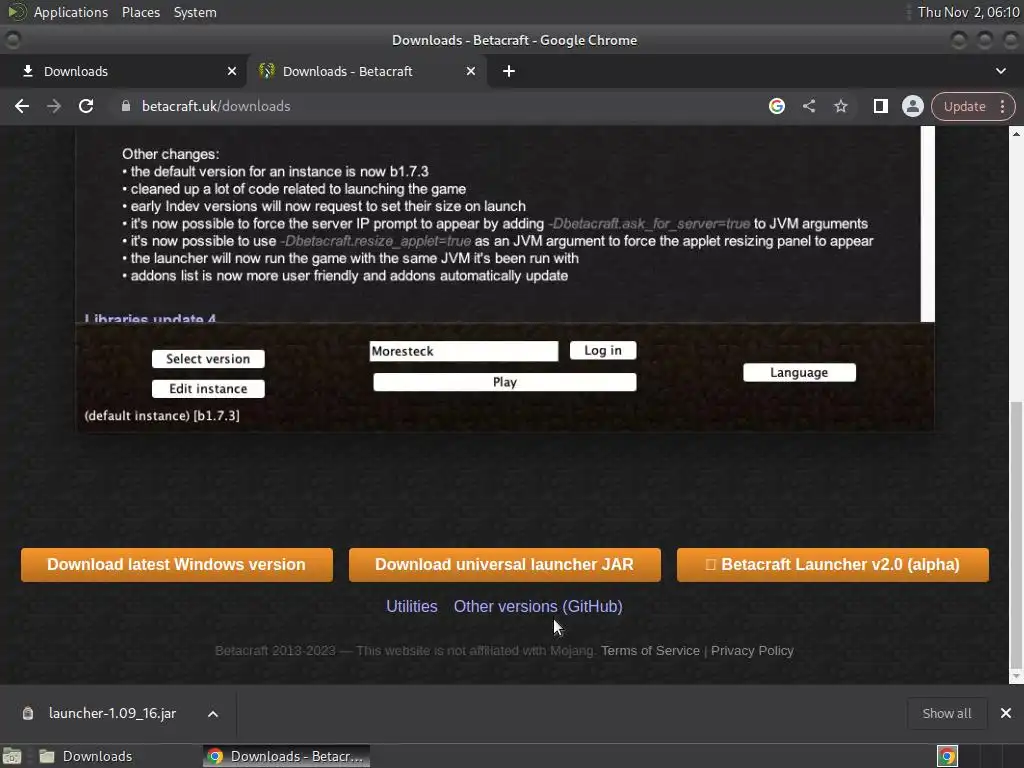Viewport: 1024px width, 768px height.
Task: Click the desktop menu logo icon
Action: pyautogui.click(x=16, y=12)
